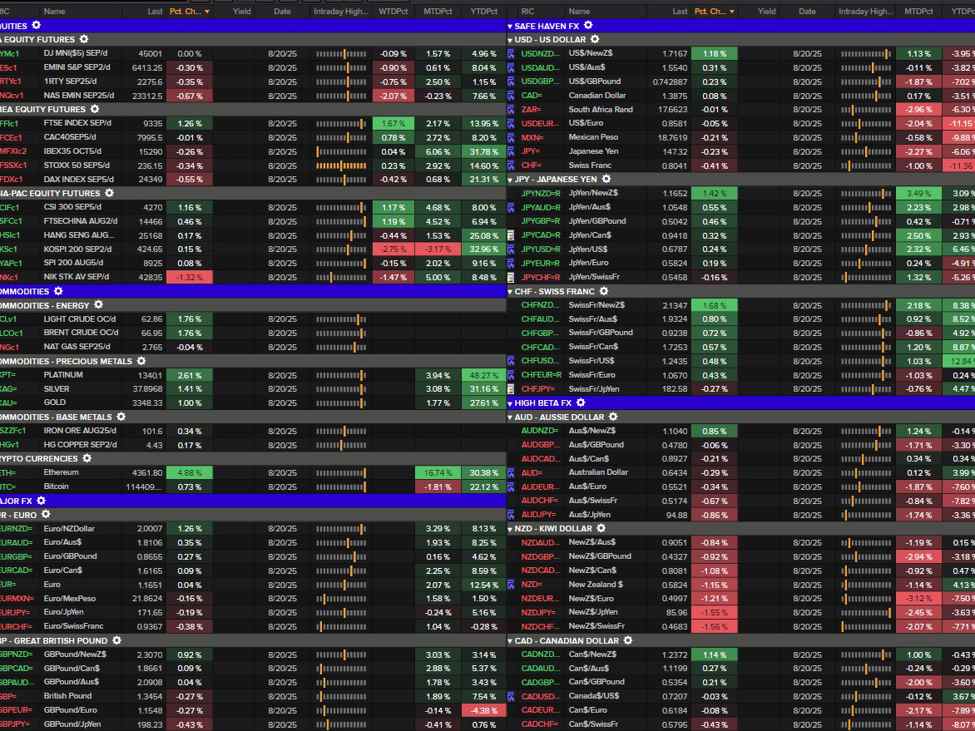Collapse the NZD - KIWI DOLLAR group
This screenshot has width=975, height=731.
point(510,529)
